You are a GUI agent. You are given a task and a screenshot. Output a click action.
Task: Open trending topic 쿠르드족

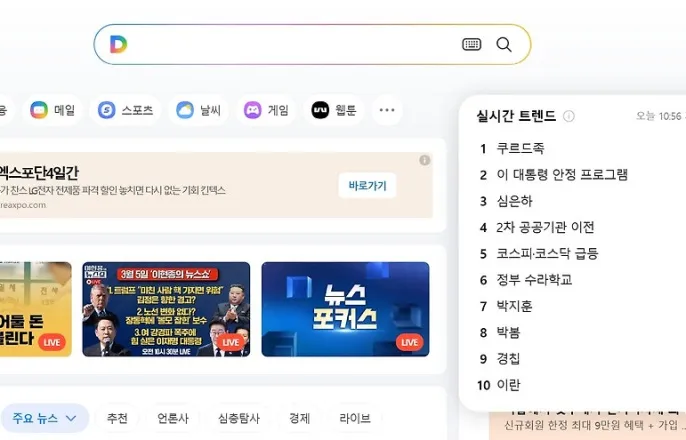tap(520, 148)
